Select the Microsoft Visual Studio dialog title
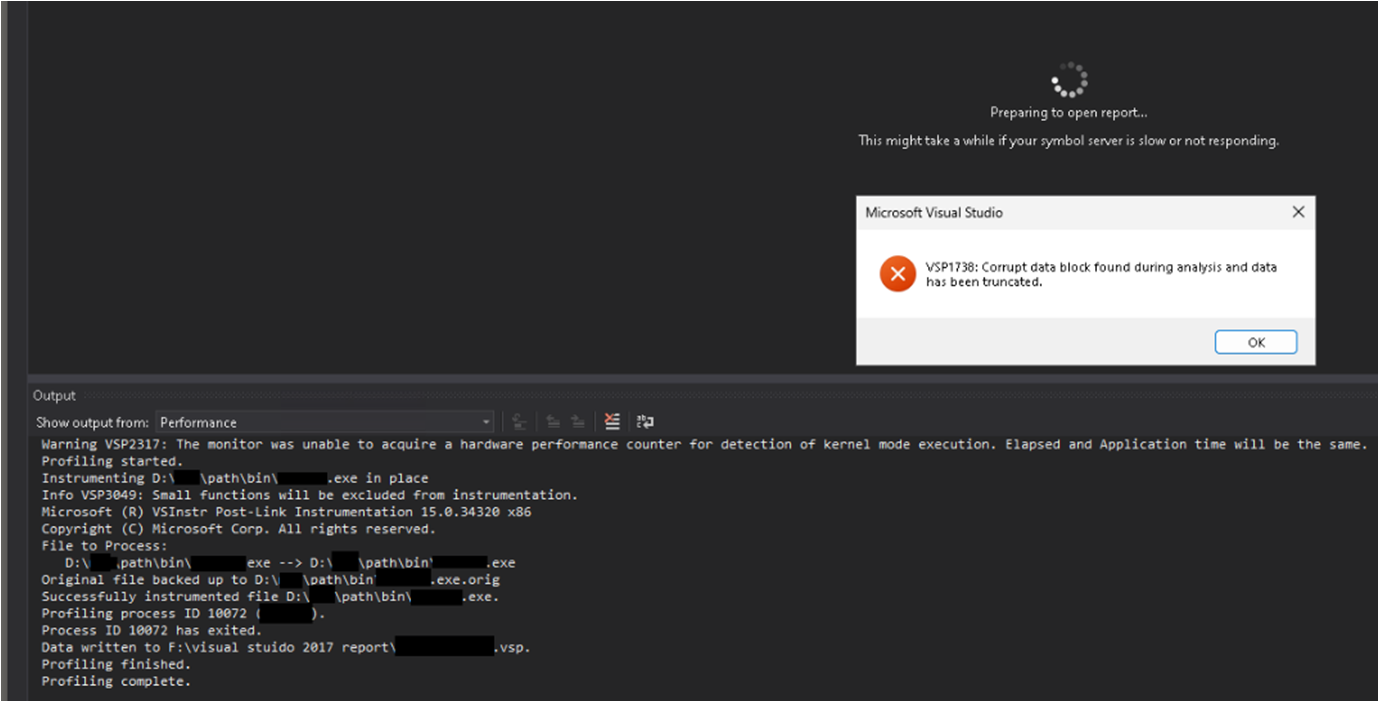Screen dimensions: 1379x702 (934, 212)
